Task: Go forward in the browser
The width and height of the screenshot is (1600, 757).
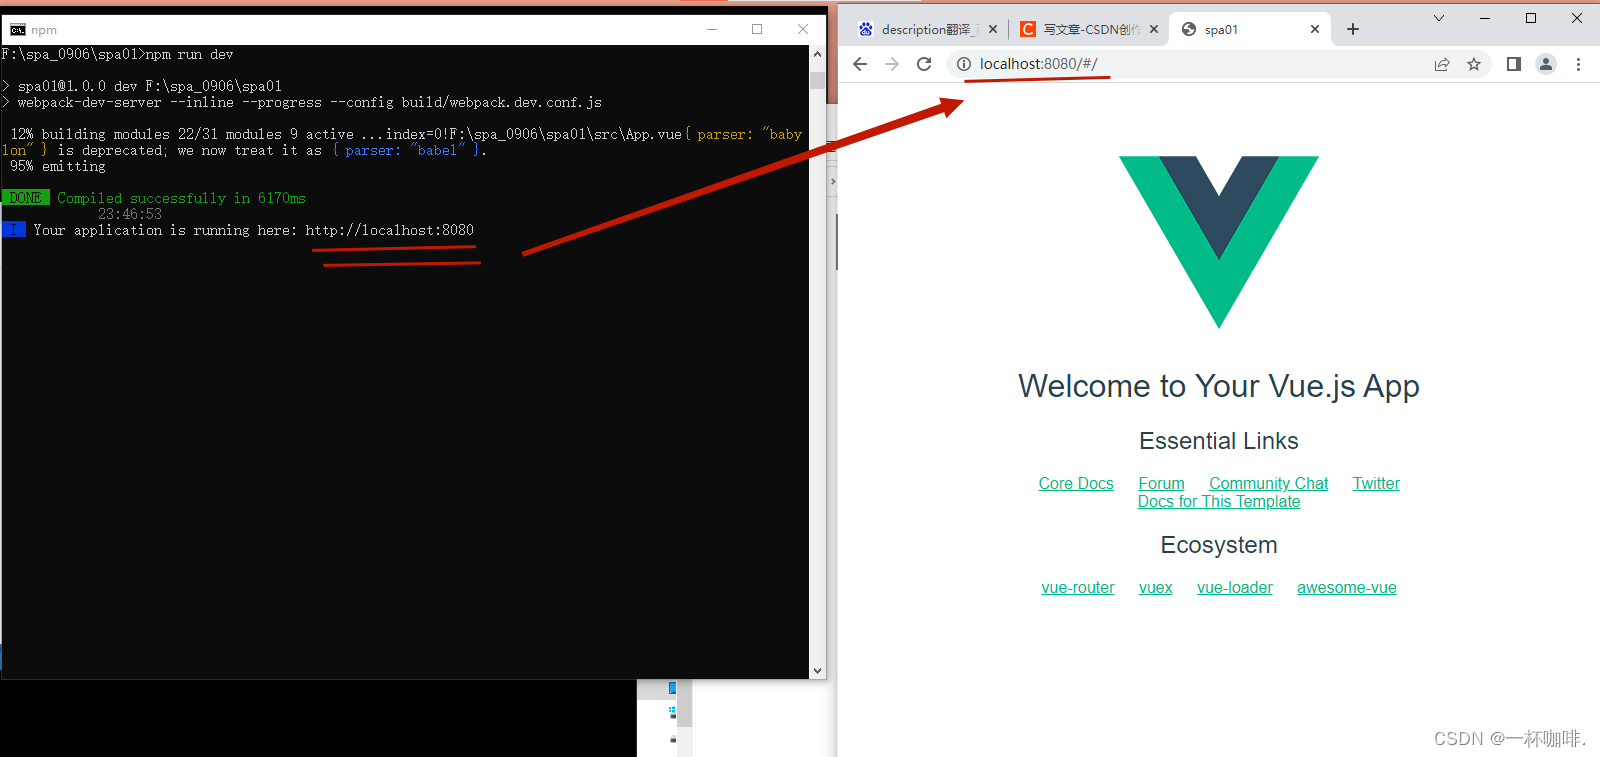Action: (x=892, y=64)
